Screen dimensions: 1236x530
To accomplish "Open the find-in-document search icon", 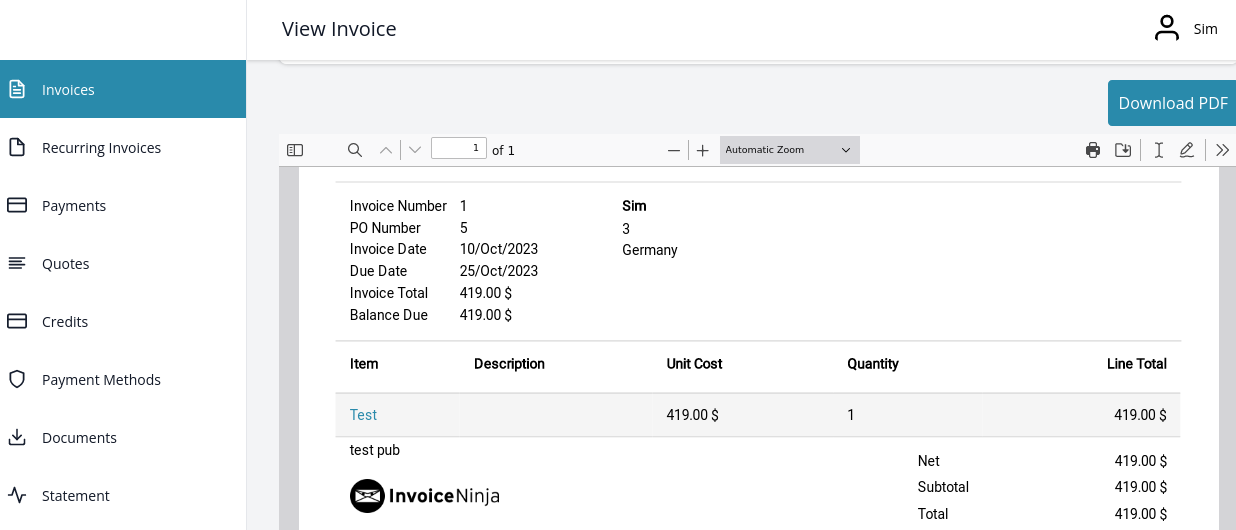I will coord(354,150).
